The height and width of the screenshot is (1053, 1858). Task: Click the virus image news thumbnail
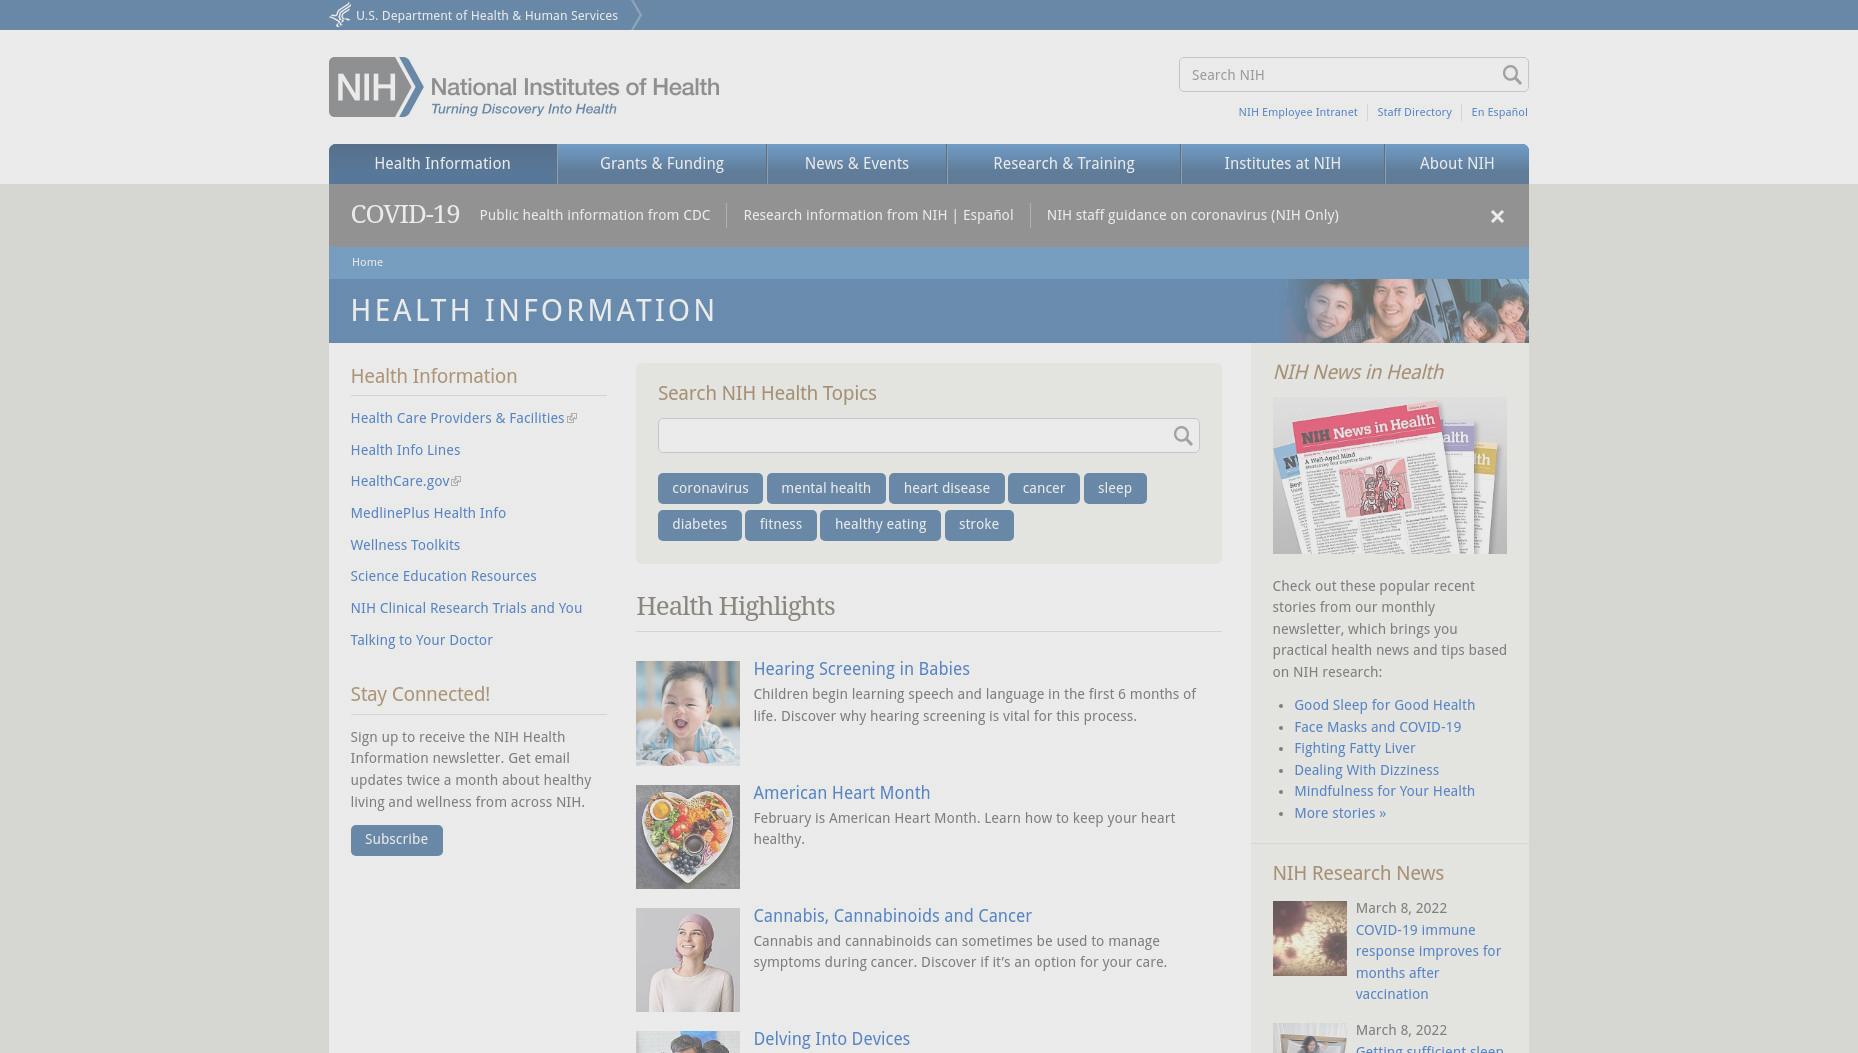[1309, 938]
